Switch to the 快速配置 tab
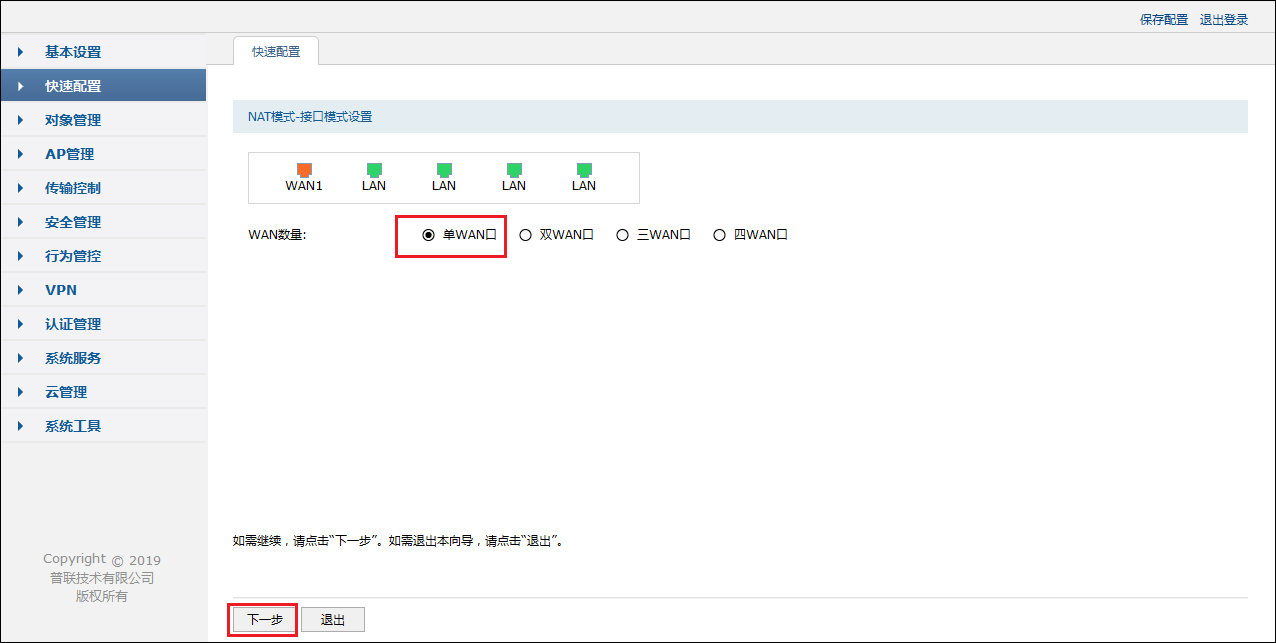The height and width of the screenshot is (643, 1276). point(276,52)
